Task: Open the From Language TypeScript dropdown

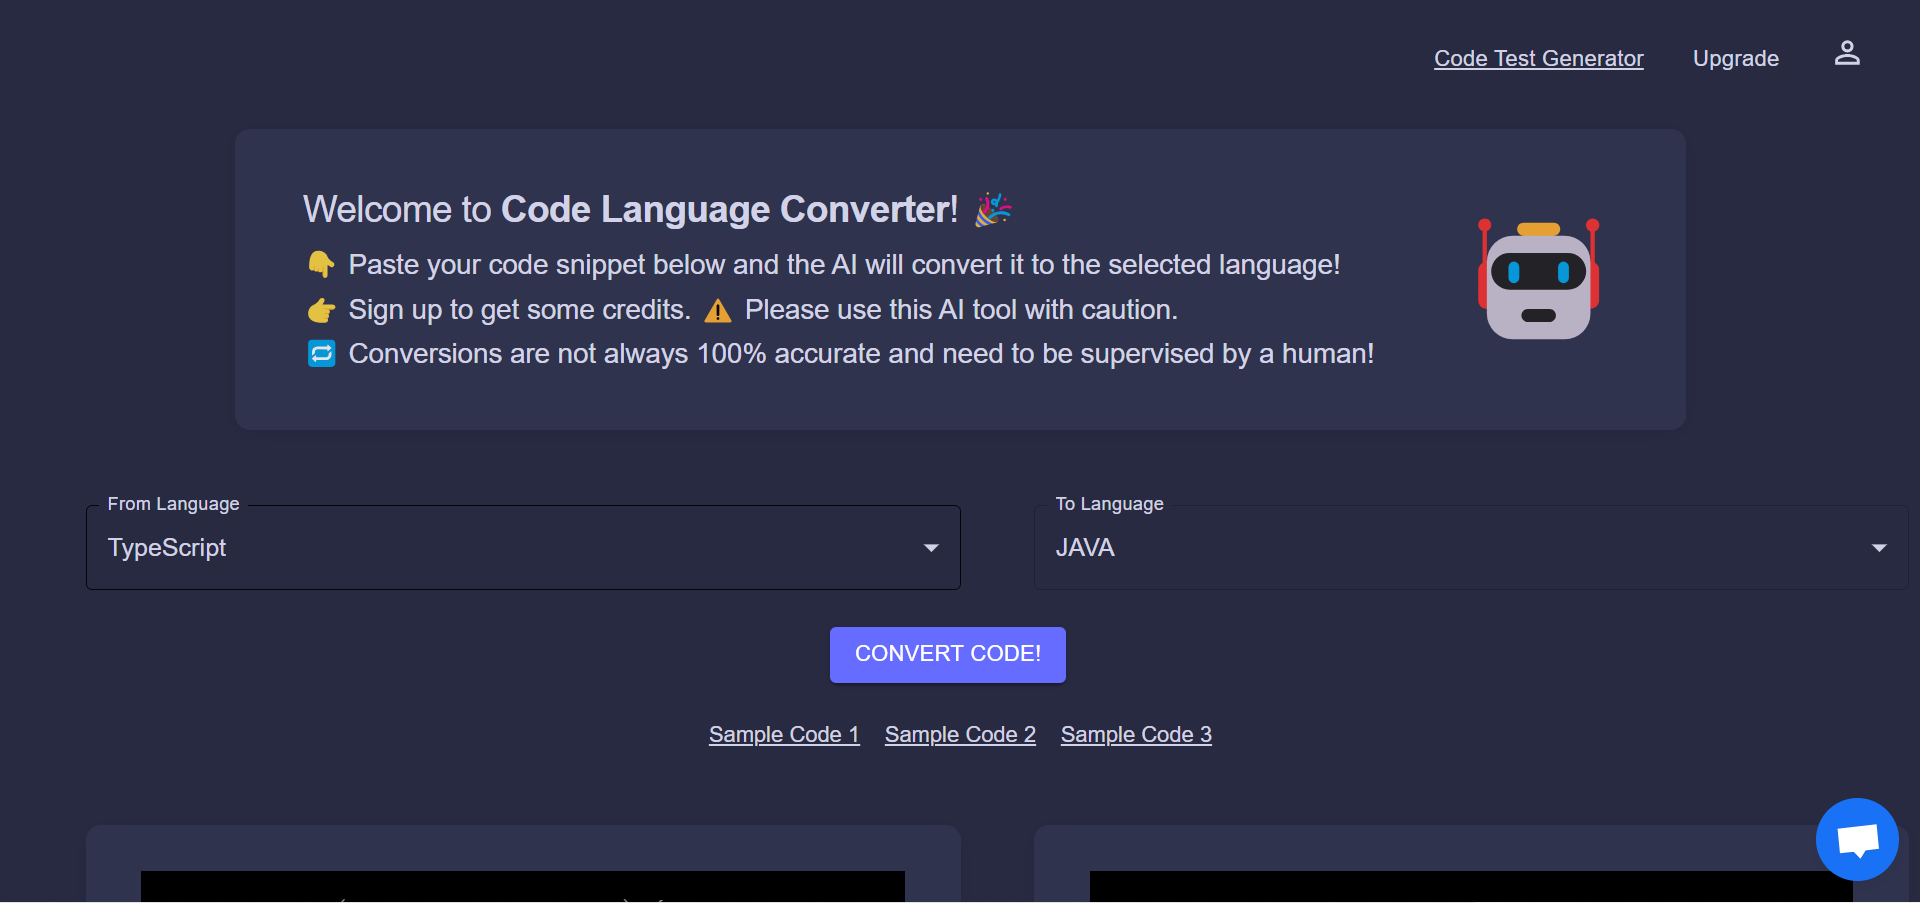Action: click(x=523, y=547)
